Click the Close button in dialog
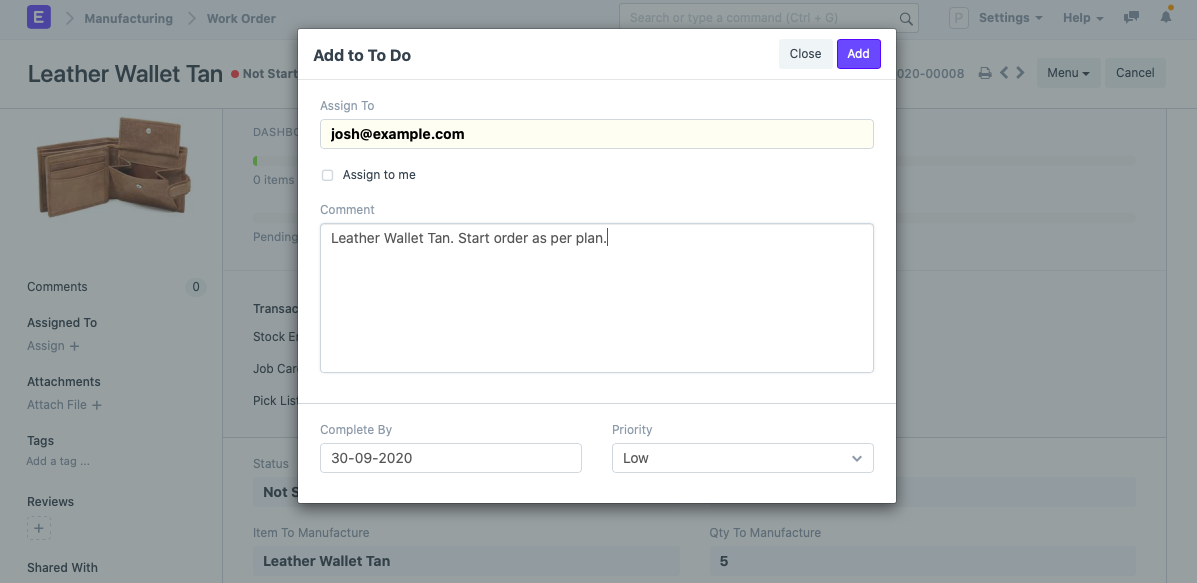The height and width of the screenshot is (583, 1197). point(805,53)
